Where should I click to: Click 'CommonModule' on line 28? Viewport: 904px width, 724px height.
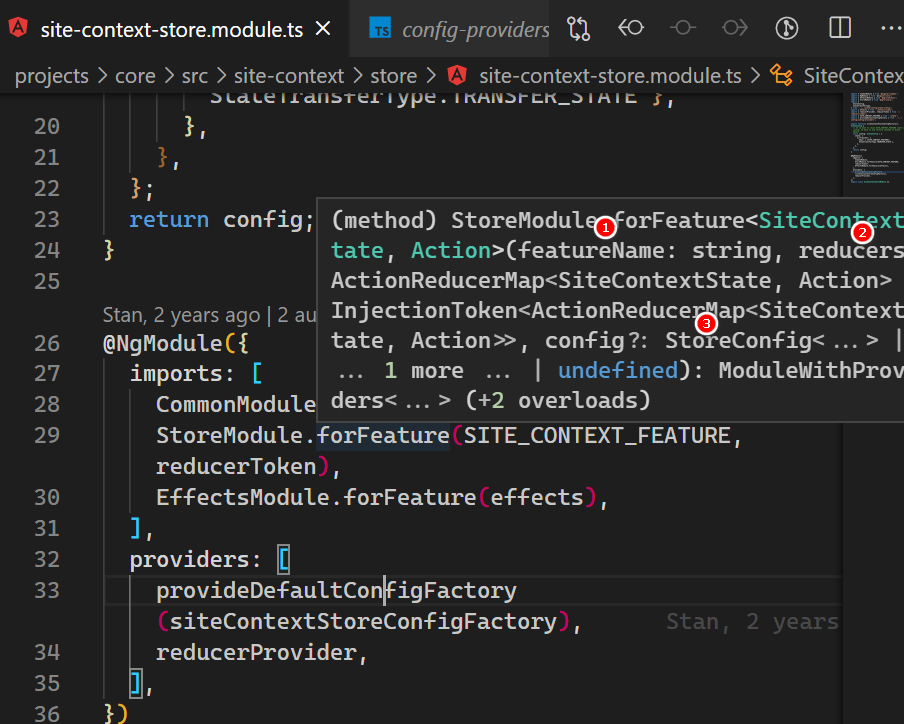(236, 404)
